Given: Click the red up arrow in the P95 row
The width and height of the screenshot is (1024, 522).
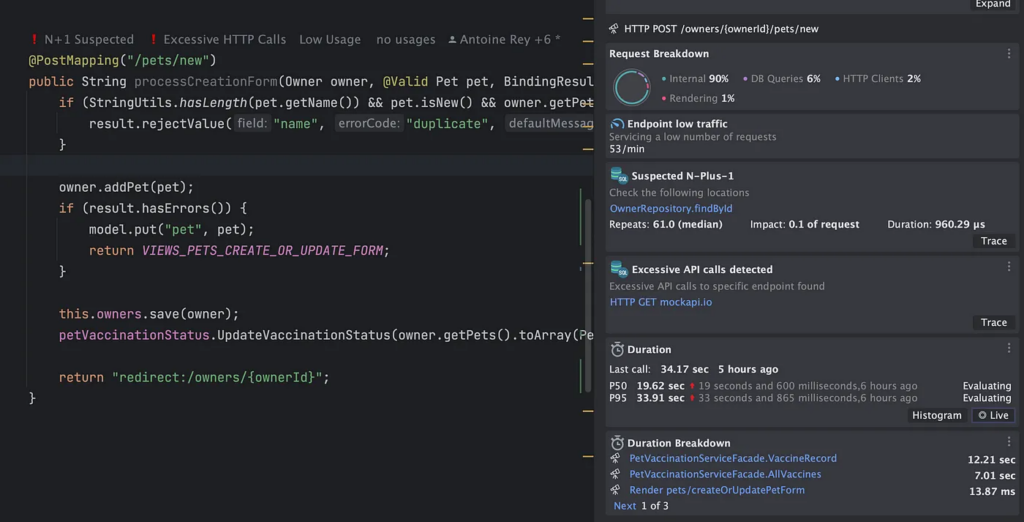Looking at the screenshot, I should (692, 398).
